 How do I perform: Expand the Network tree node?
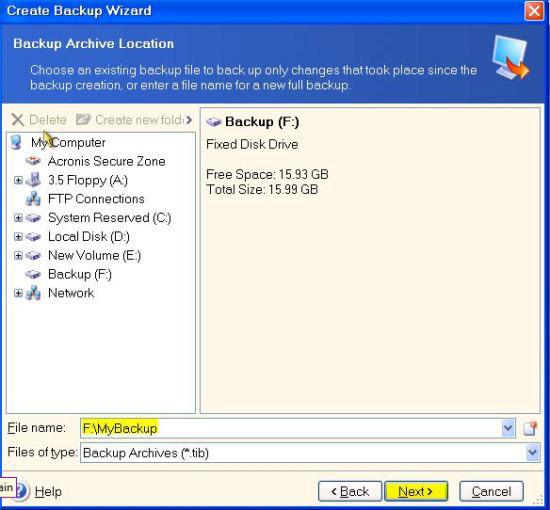coord(18,293)
